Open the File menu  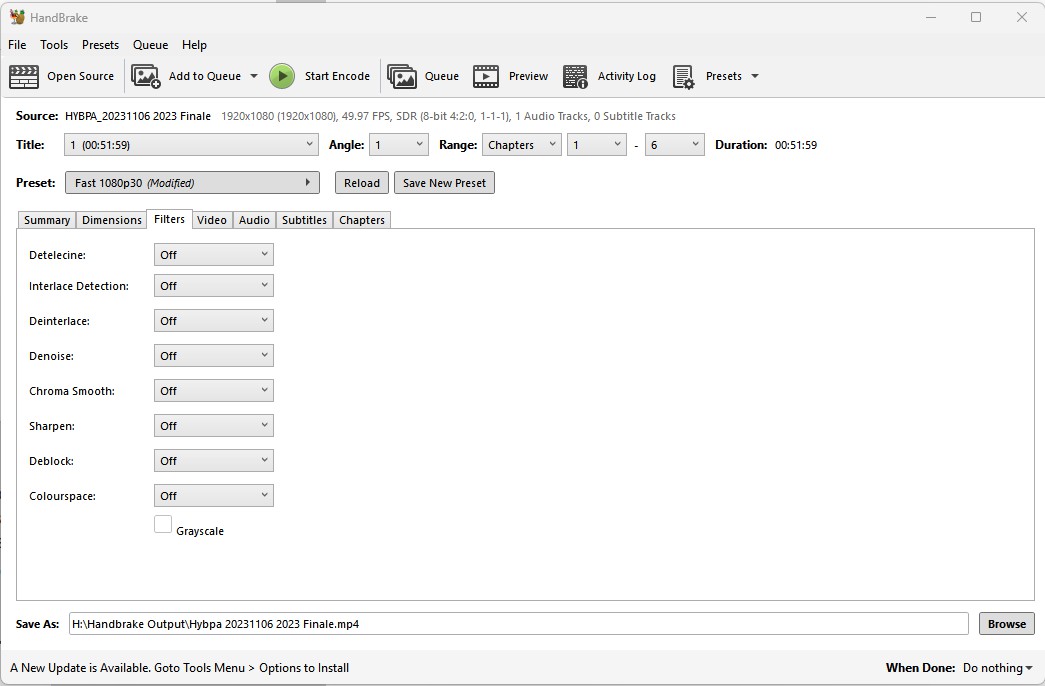(17, 45)
